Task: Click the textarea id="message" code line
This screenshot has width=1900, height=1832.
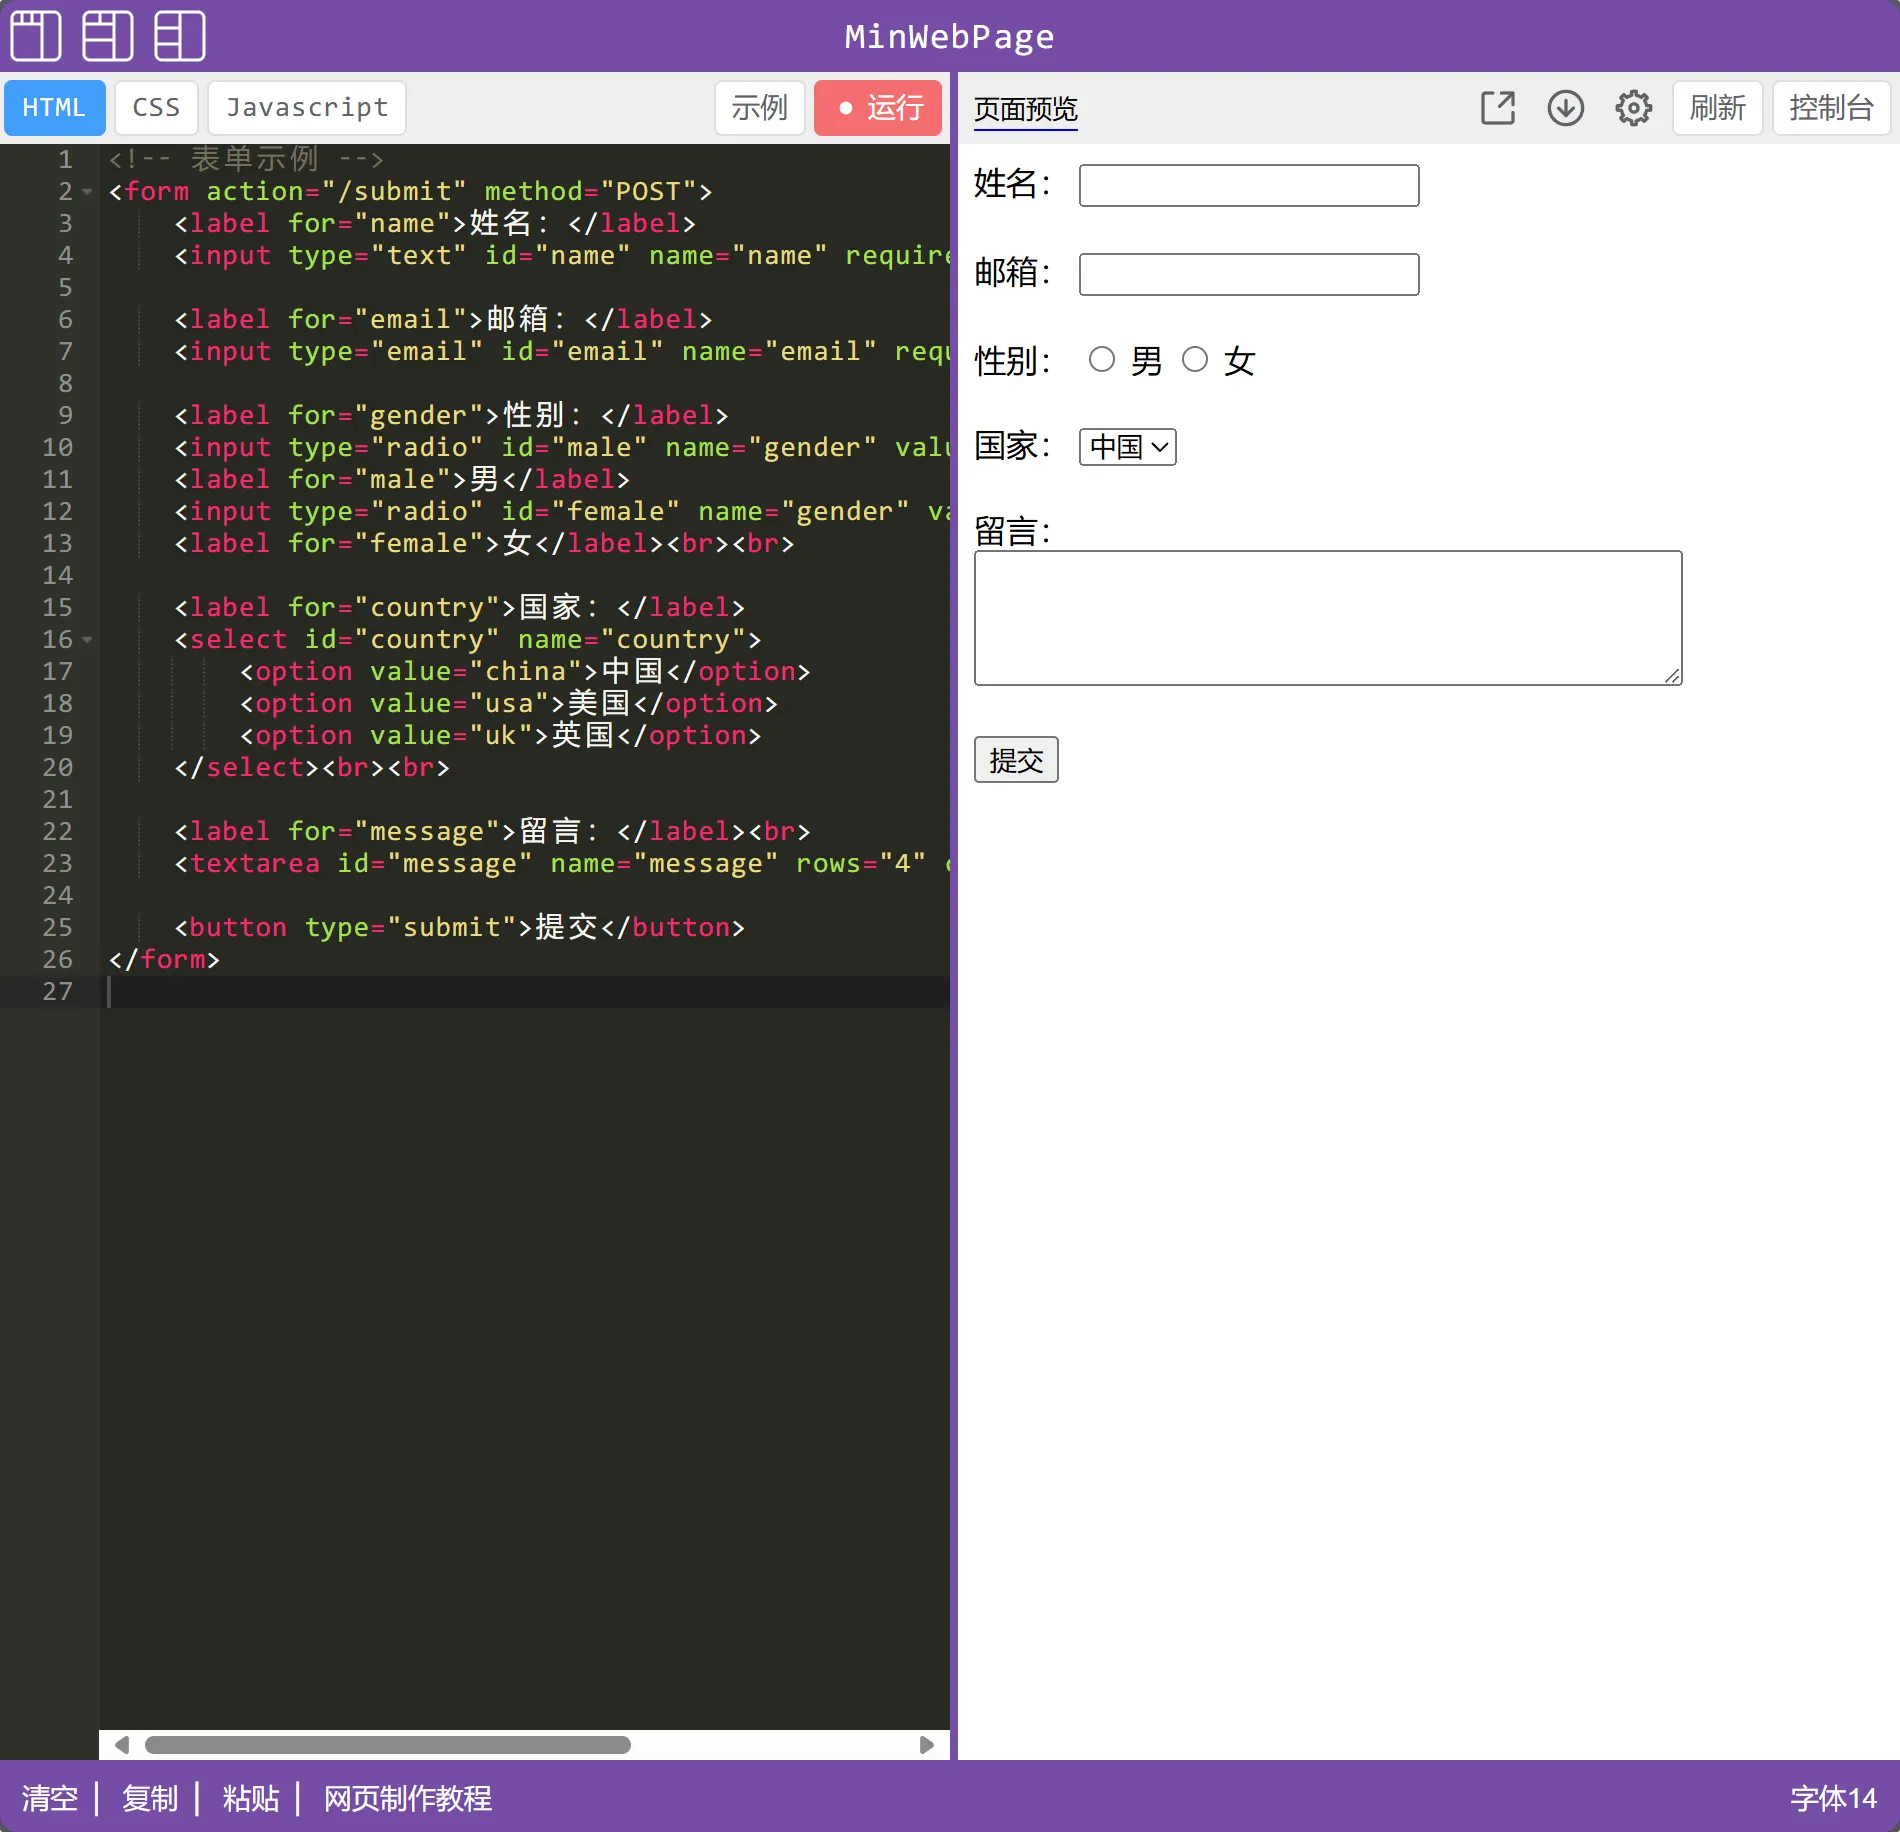Action: click(561, 863)
